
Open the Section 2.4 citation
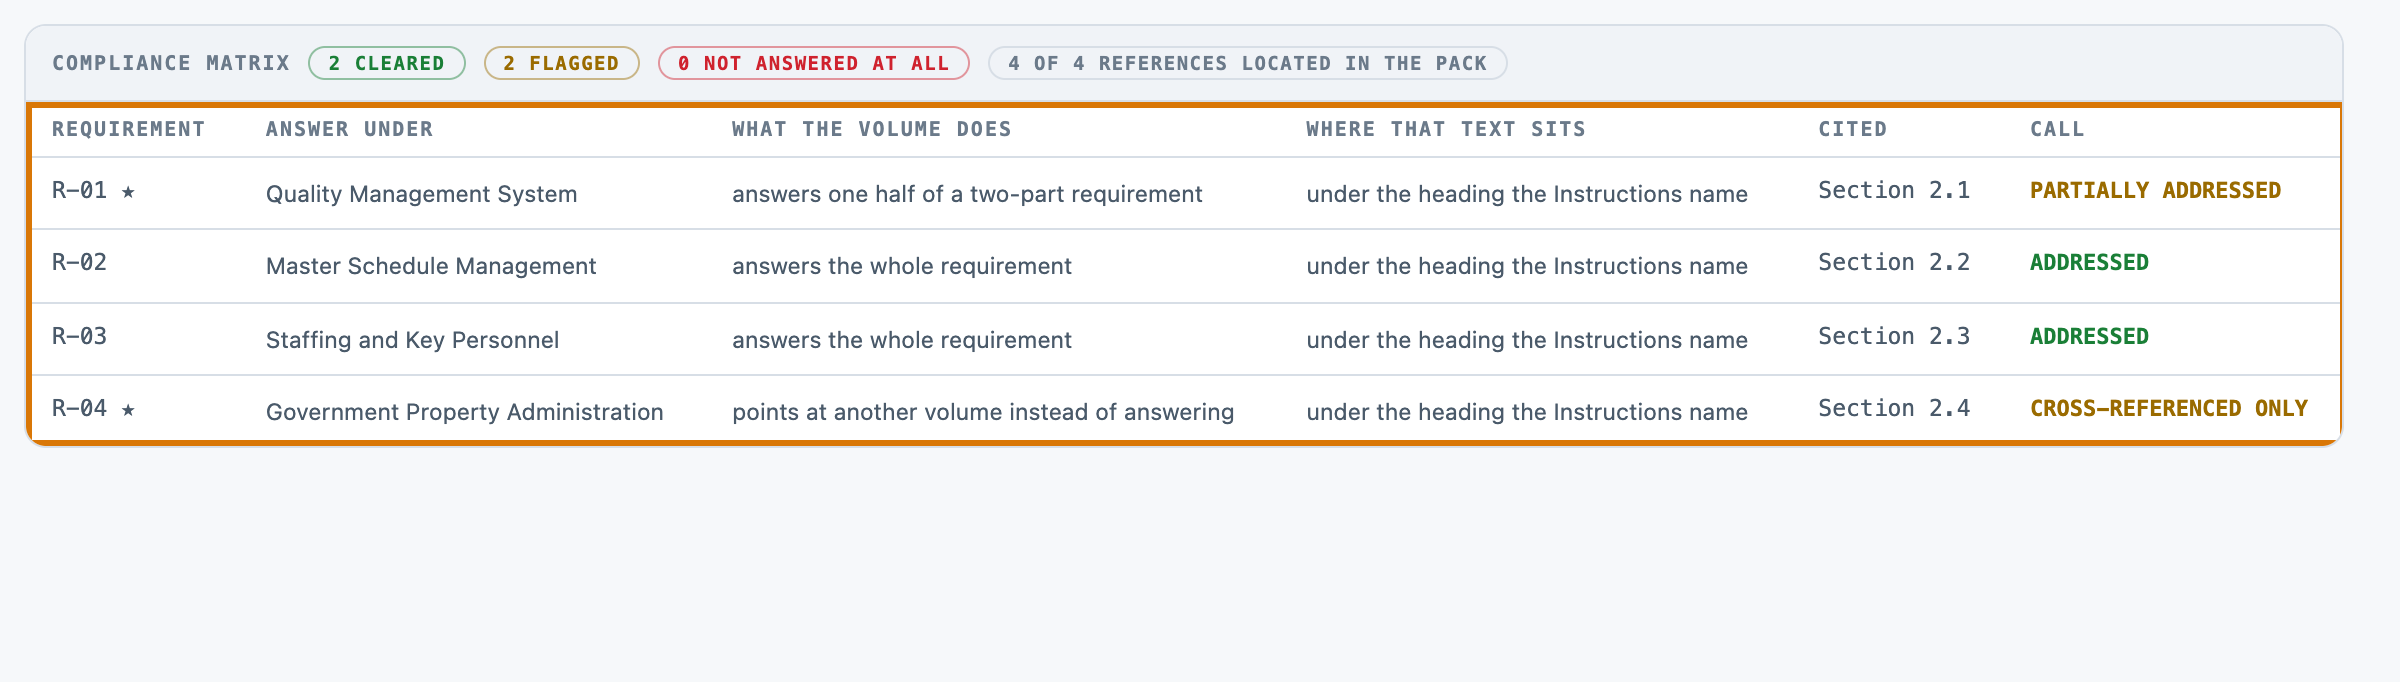[x=1894, y=408]
